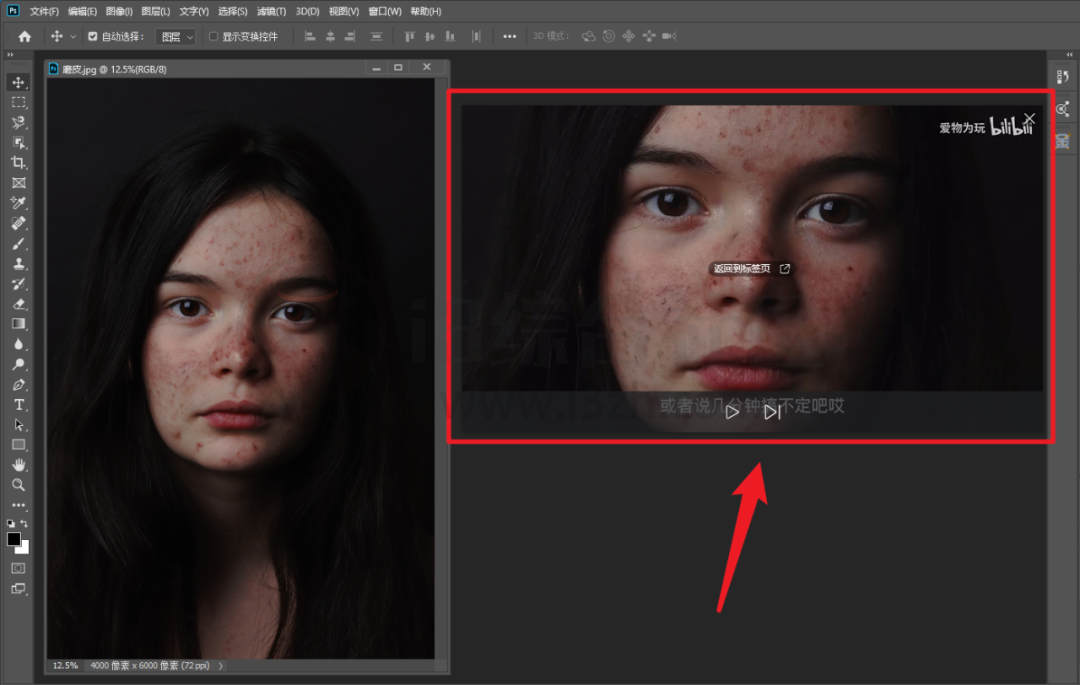Expand status bar info chevron
Image resolution: width=1080 pixels, height=685 pixels.
point(221,666)
